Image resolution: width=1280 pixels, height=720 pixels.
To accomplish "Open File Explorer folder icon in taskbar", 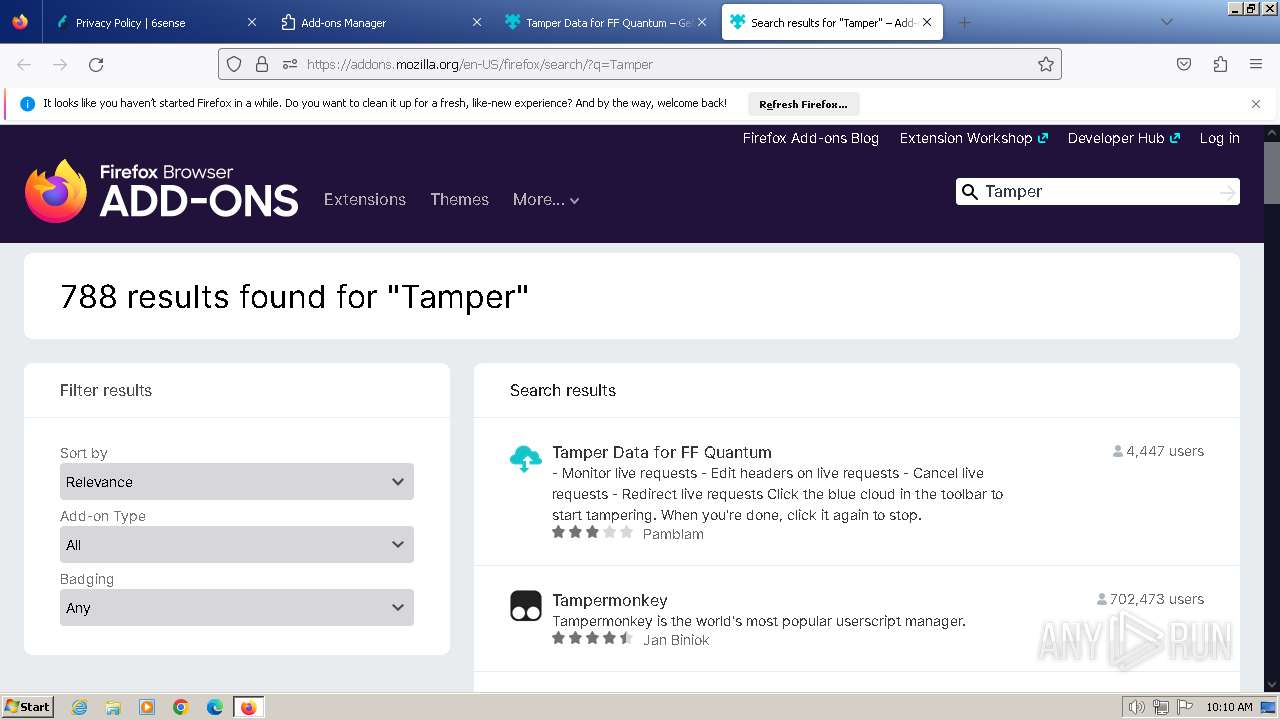I will [x=113, y=707].
